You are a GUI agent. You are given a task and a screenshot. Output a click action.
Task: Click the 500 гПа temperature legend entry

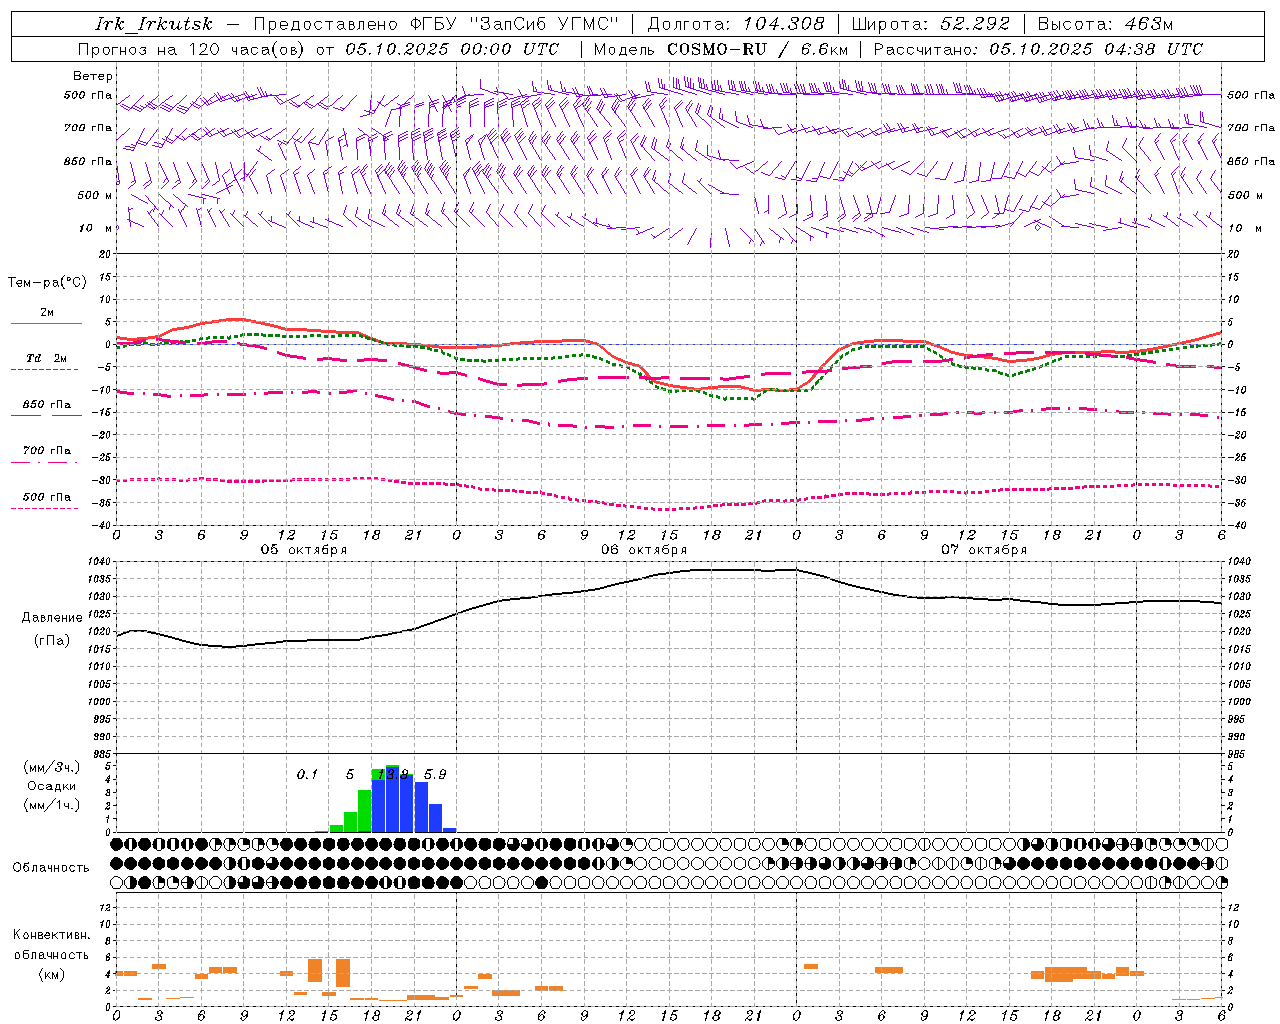coord(47,497)
